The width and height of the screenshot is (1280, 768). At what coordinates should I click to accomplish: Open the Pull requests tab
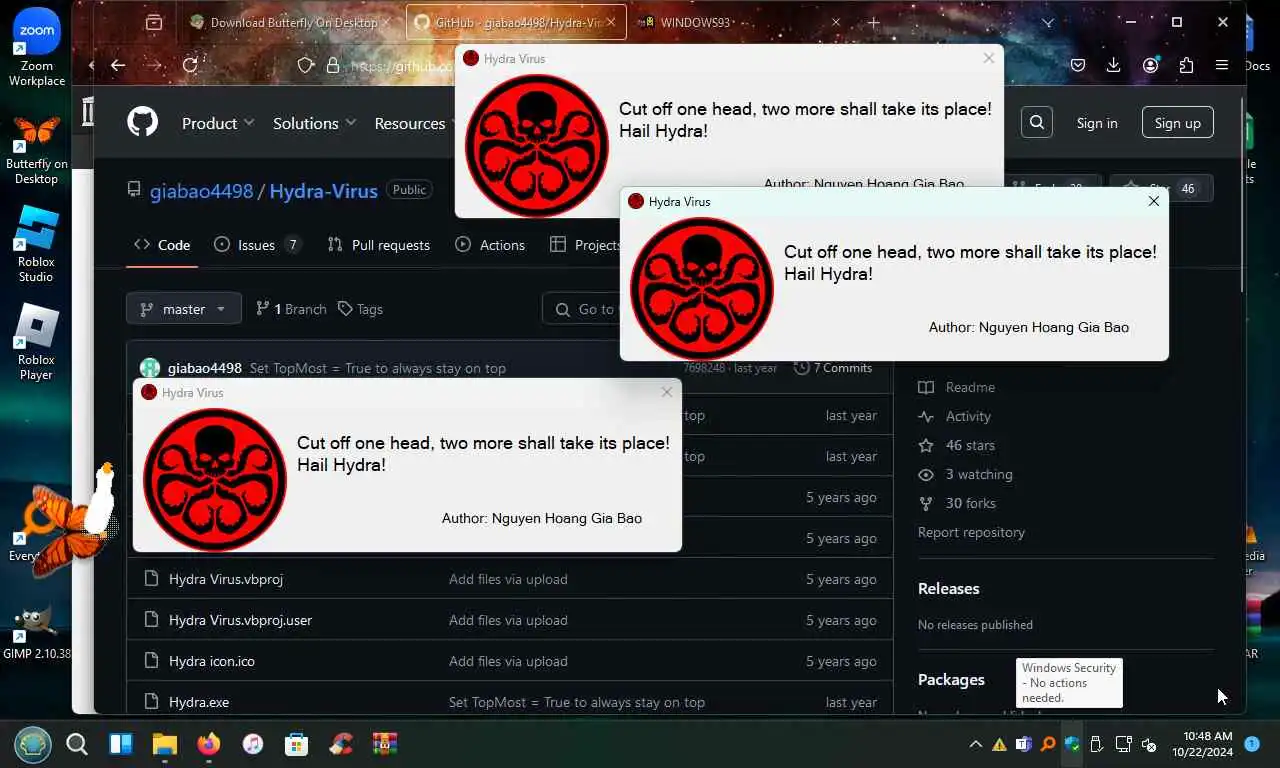click(x=379, y=245)
